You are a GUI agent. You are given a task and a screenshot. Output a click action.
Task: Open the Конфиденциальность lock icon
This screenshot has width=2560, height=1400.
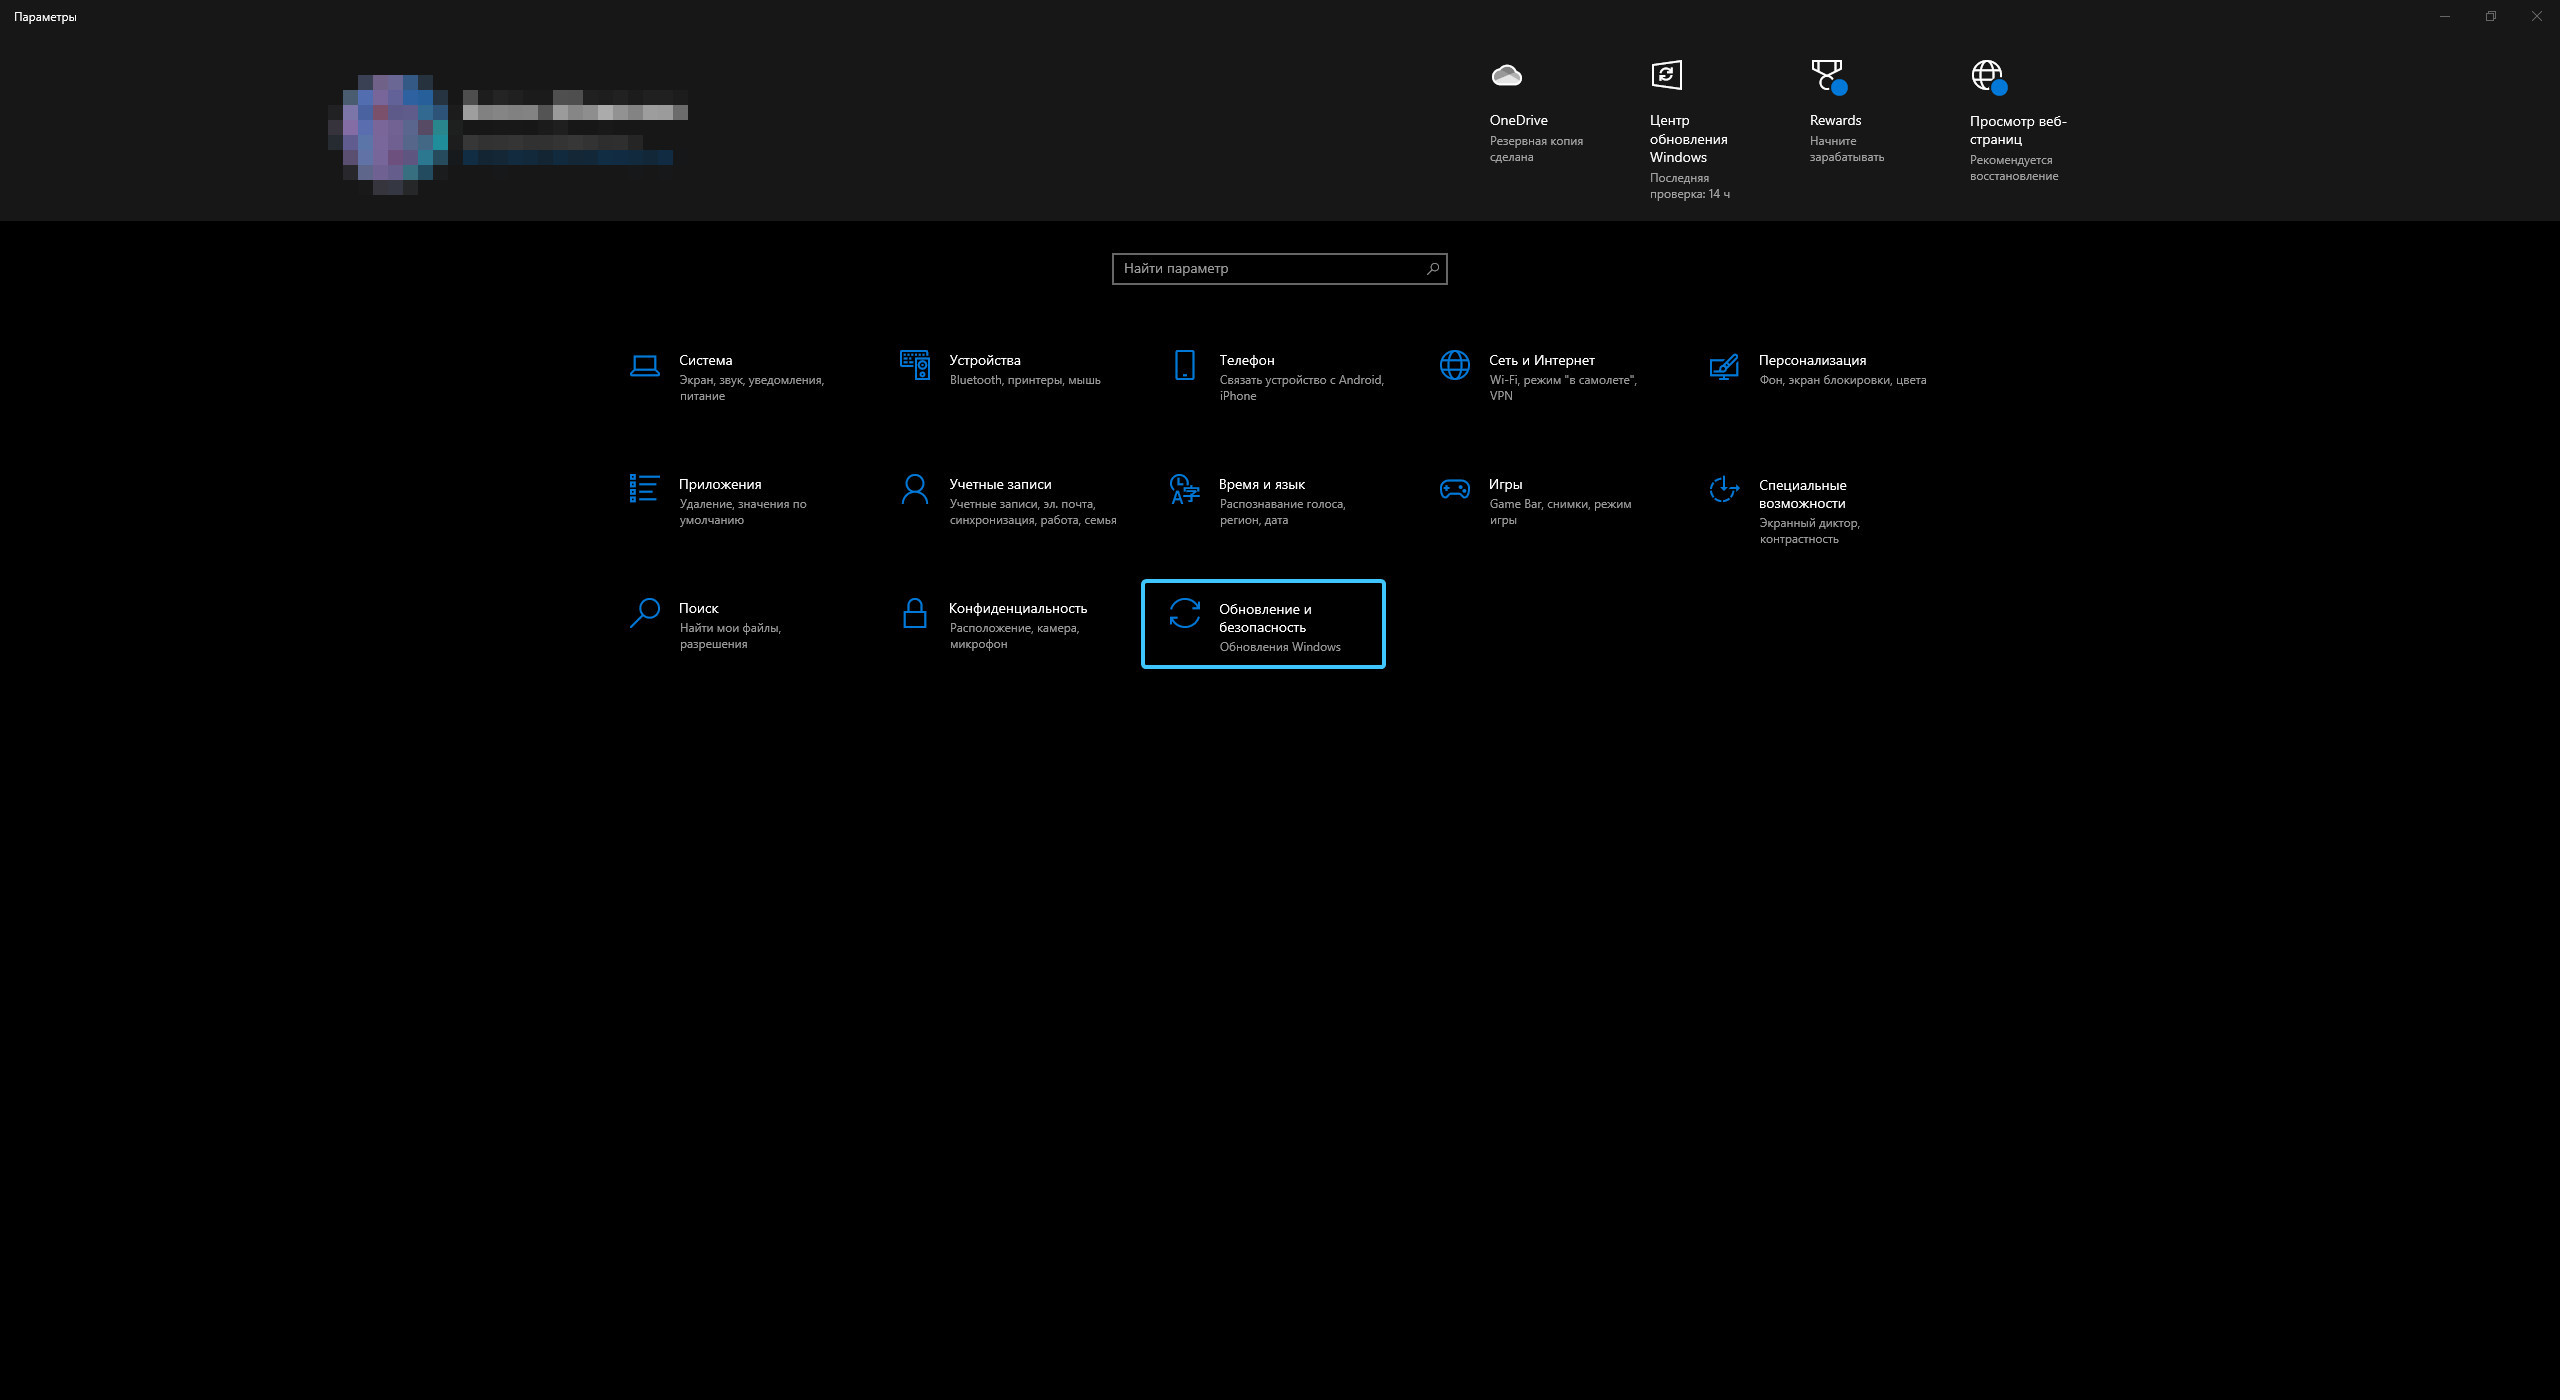(x=914, y=613)
